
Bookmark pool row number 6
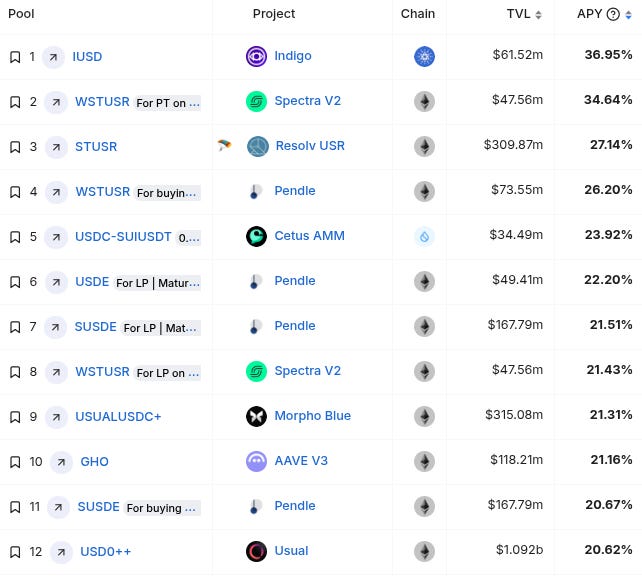pos(15,282)
